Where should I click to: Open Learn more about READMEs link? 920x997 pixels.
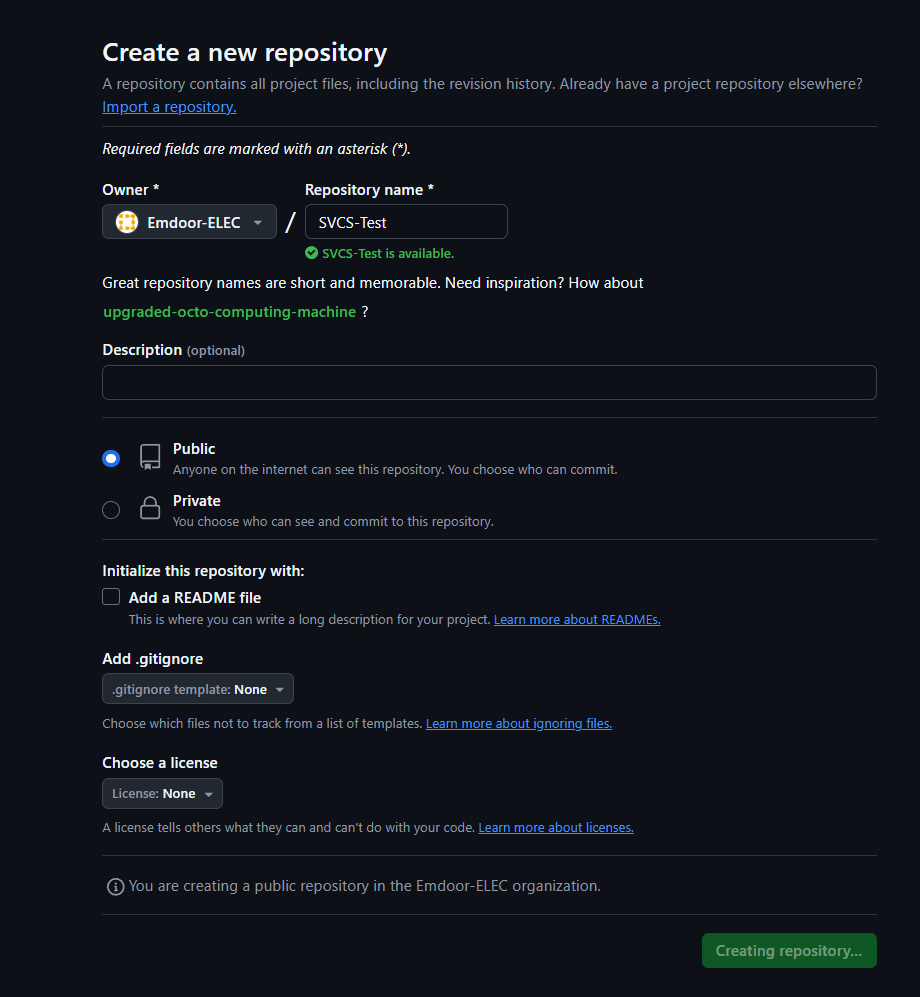tap(577, 620)
